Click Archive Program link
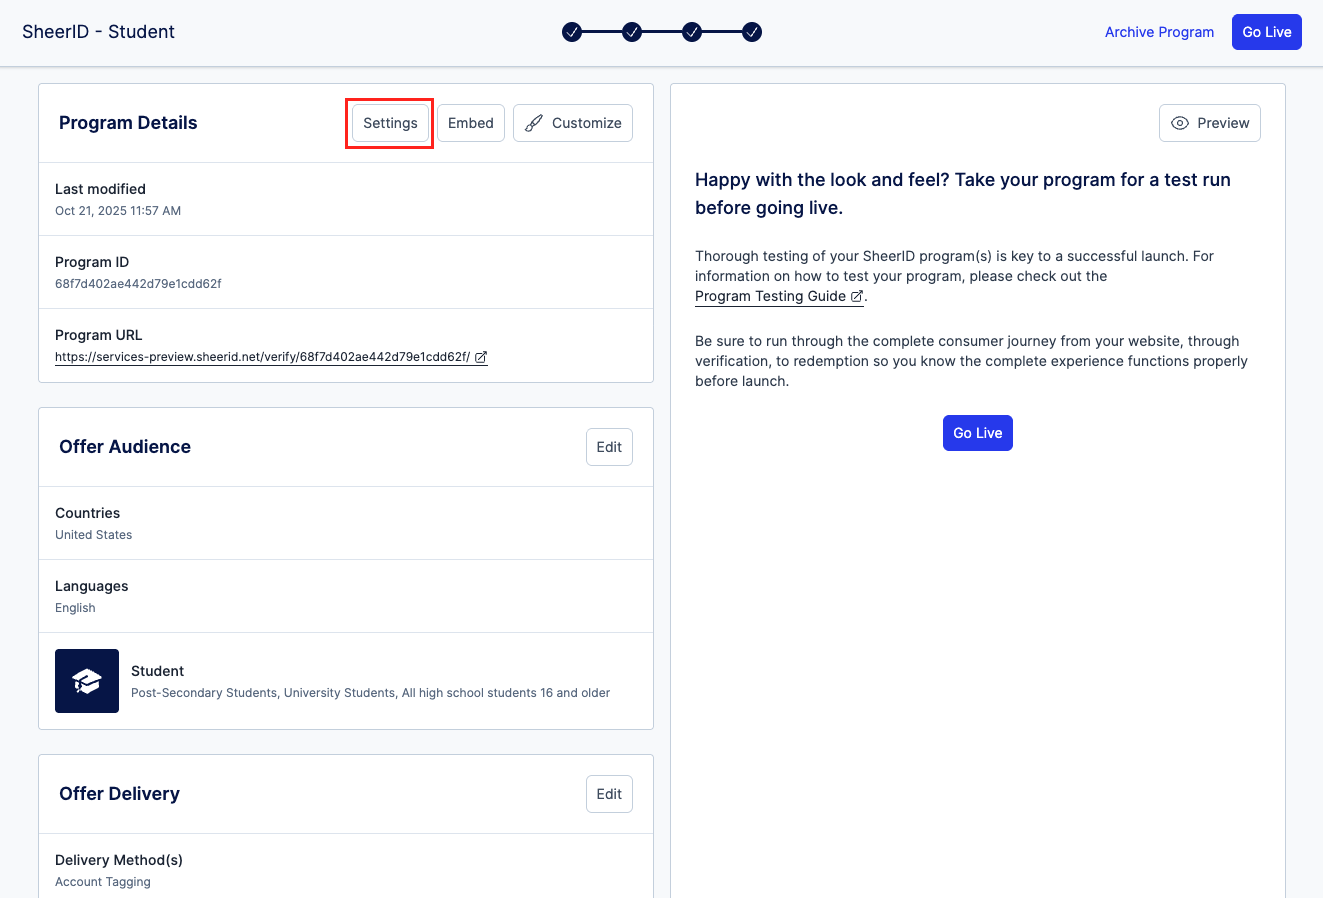 coord(1159,32)
